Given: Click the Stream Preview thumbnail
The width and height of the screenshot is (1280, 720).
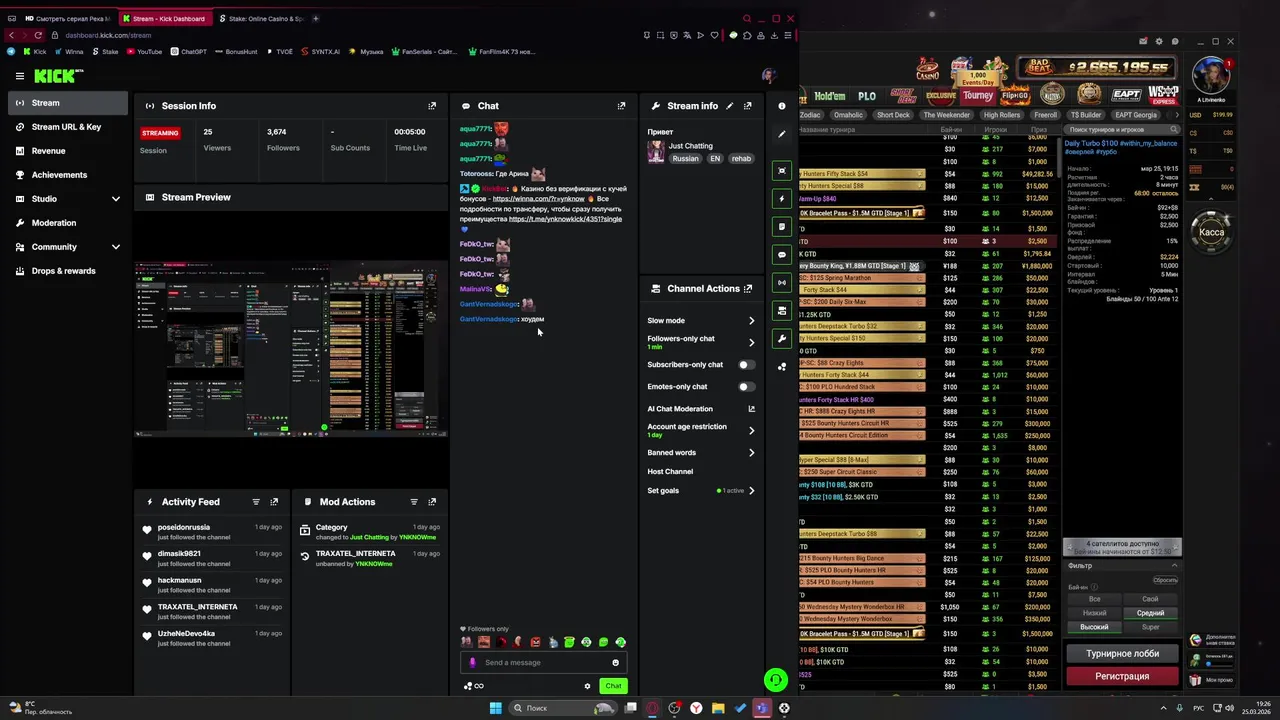Looking at the screenshot, I should pyautogui.click(x=291, y=350).
